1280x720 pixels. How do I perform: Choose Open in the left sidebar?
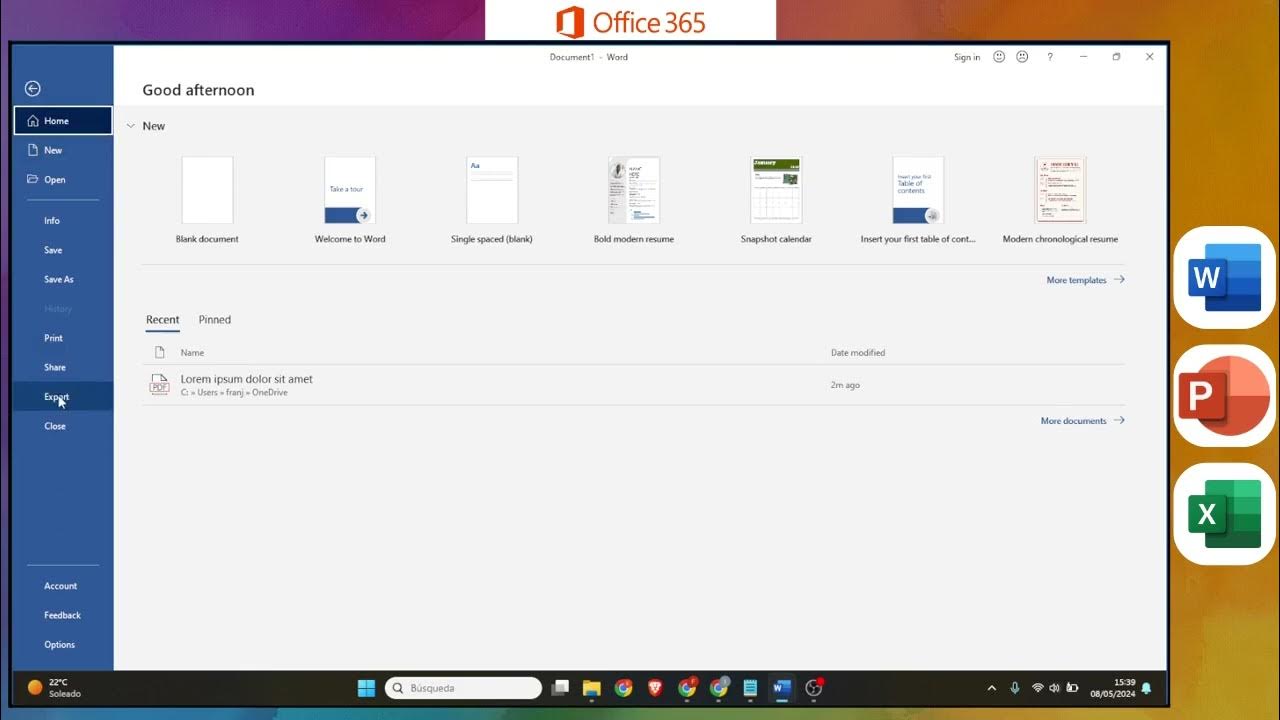63,180
